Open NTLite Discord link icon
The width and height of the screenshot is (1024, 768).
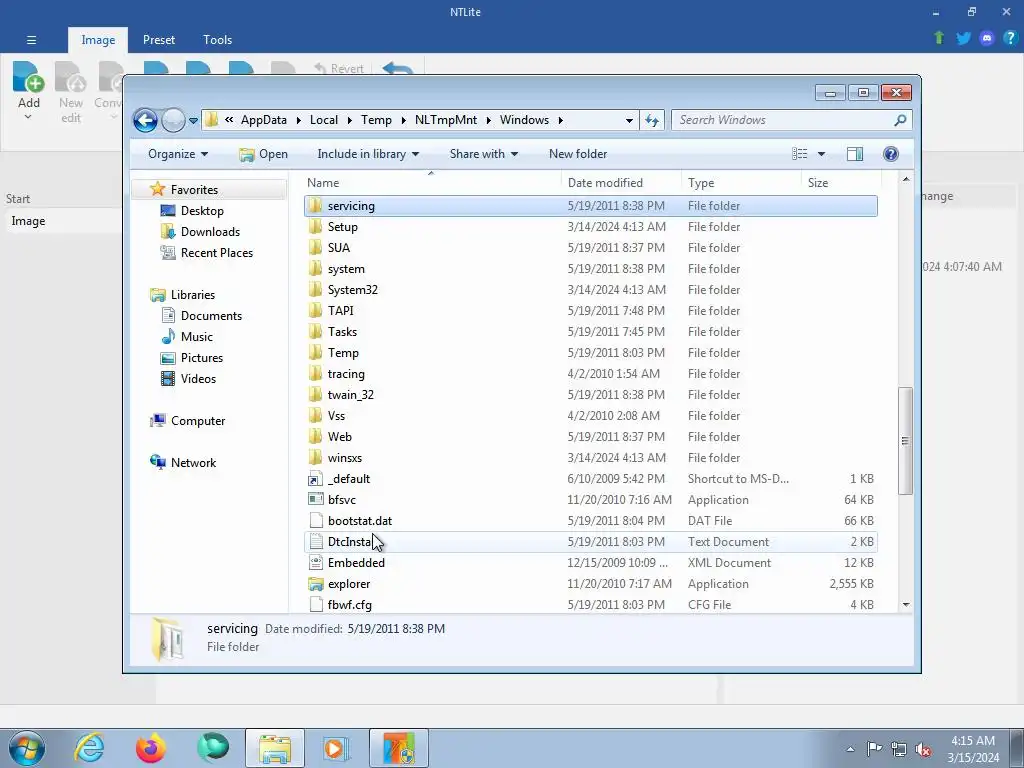[x=987, y=38]
